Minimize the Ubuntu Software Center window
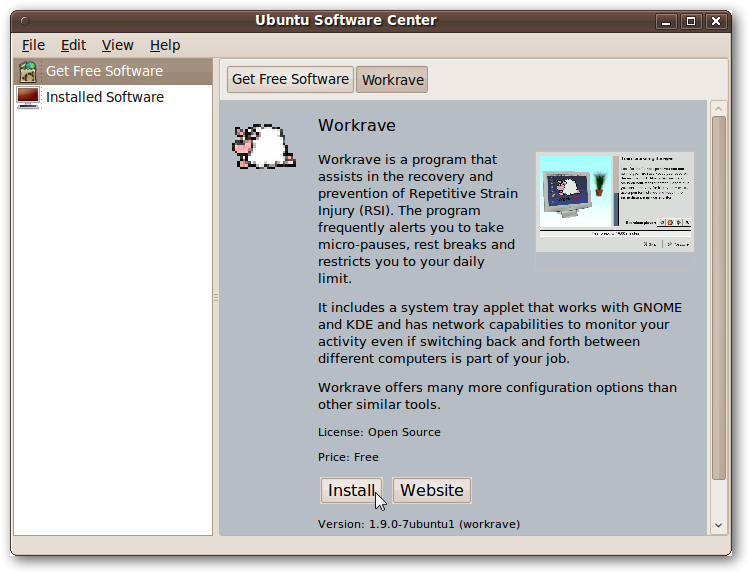The width and height of the screenshot is (750, 574). [666, 22]
